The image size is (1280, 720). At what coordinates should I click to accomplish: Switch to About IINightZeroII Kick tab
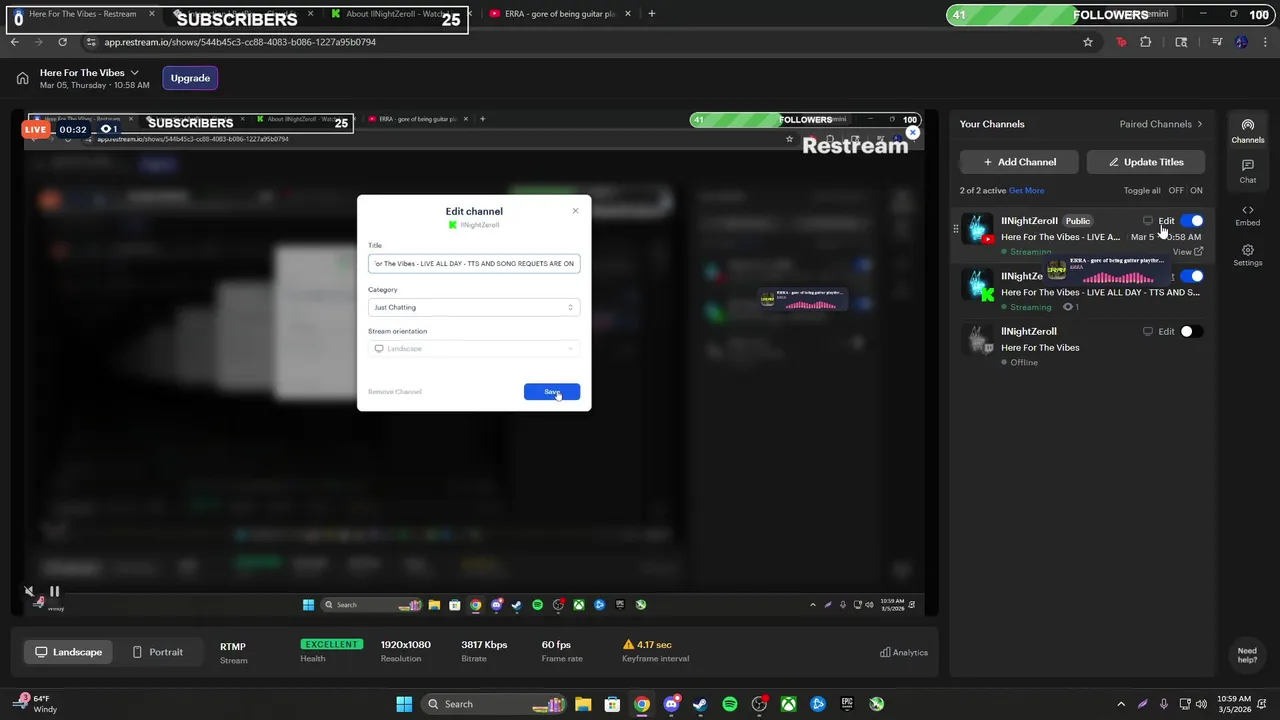395,14
